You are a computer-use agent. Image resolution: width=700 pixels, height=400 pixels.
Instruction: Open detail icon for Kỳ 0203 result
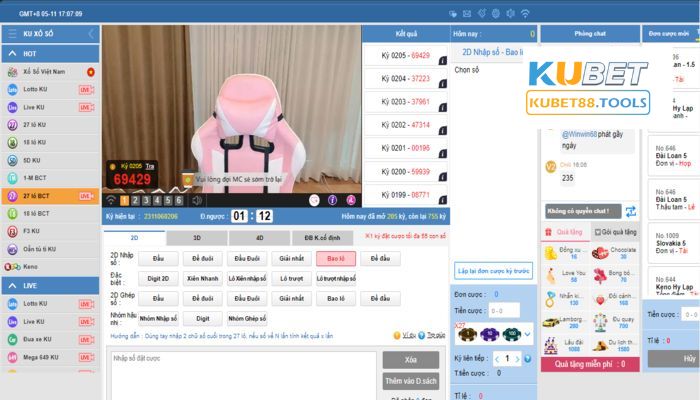tap(442, 107)
